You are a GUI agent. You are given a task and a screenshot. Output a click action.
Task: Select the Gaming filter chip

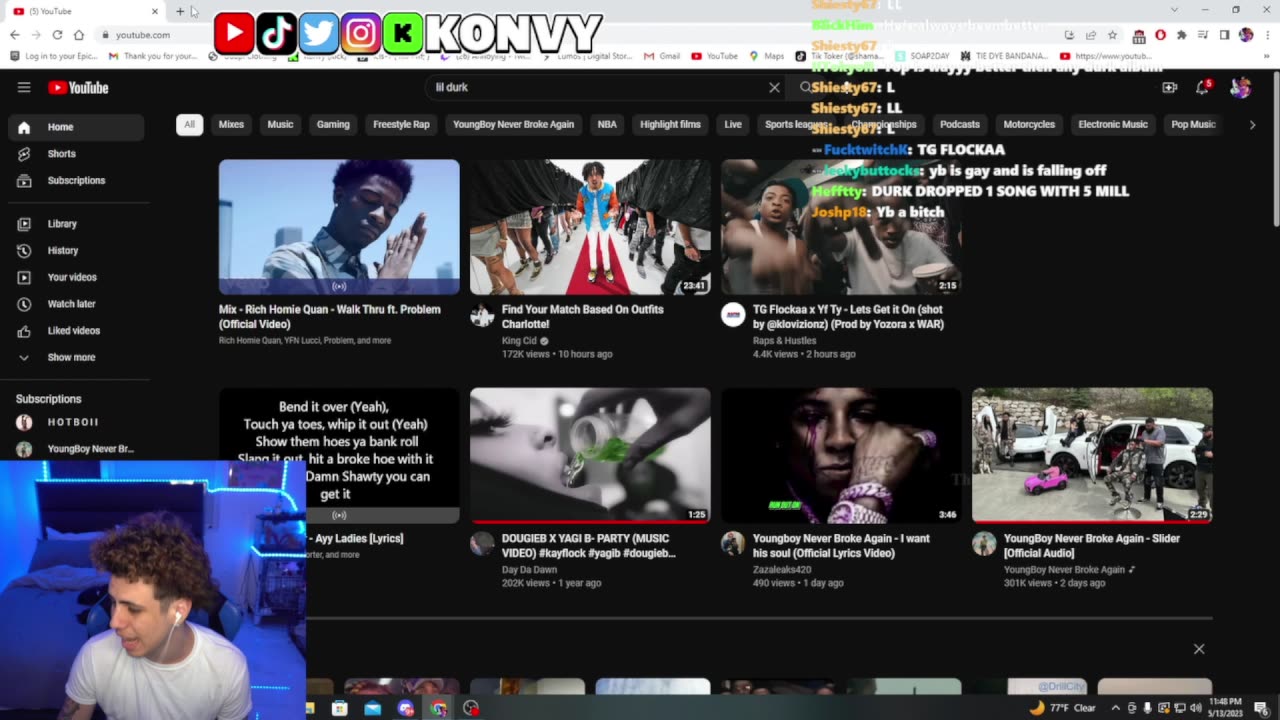point(333,124)
